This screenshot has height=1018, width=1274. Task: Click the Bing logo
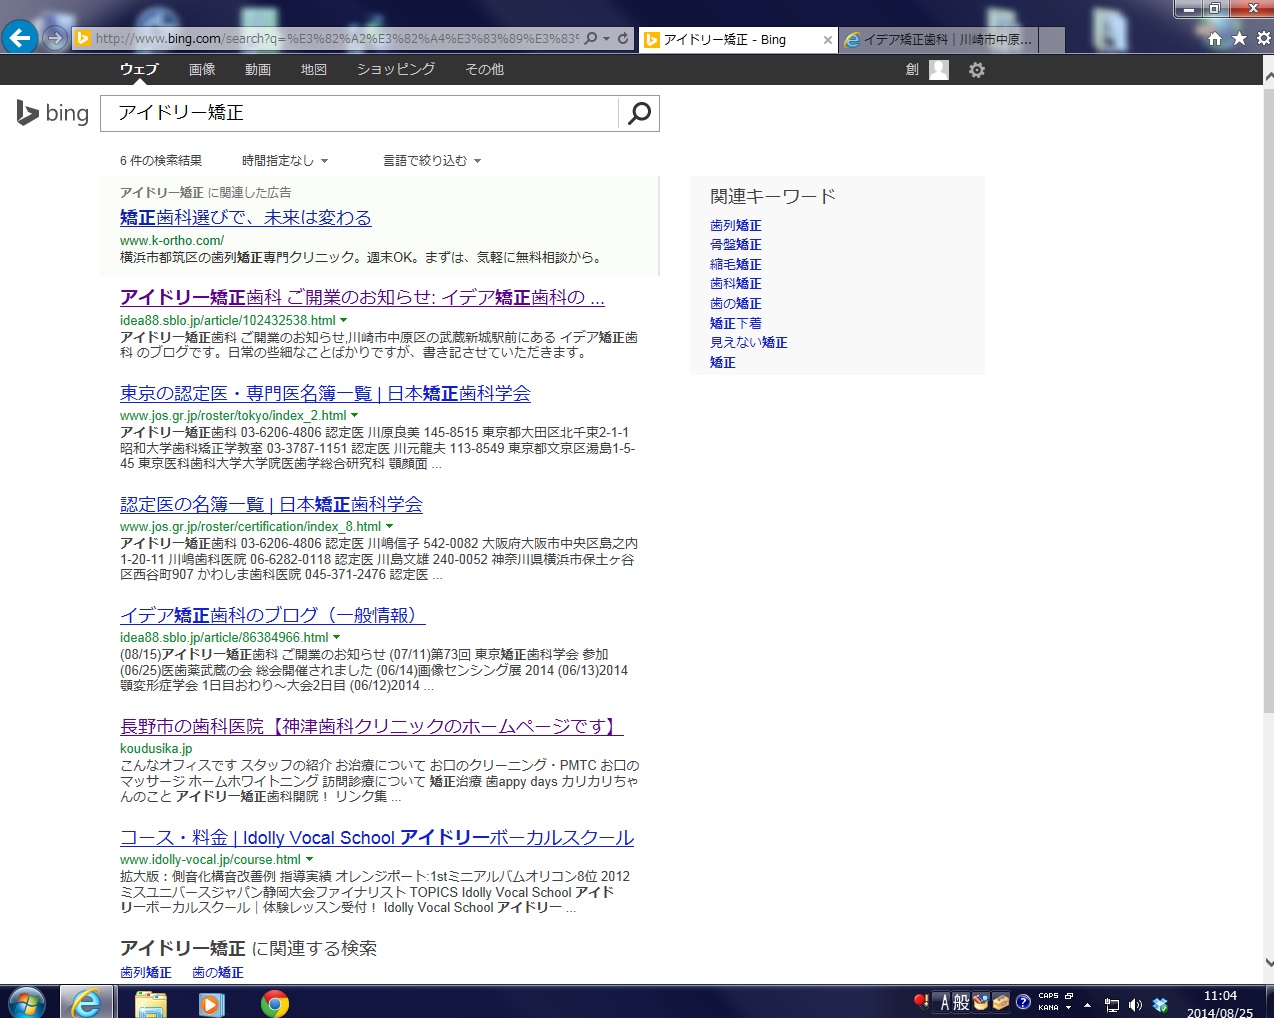53,113
